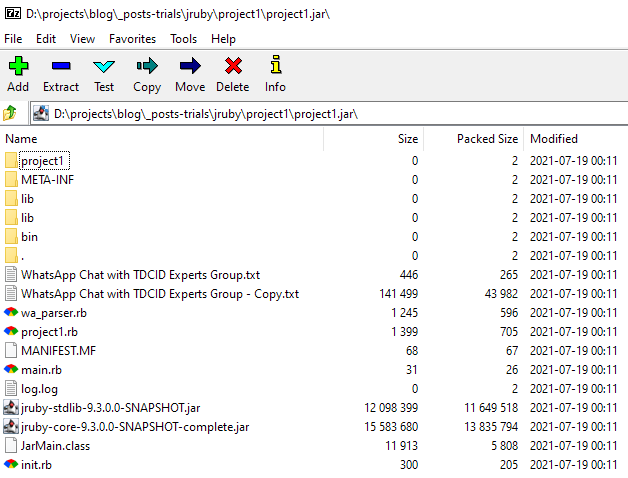Viewport: 628px width, 478px height.
Task: Click the red Delete X icon
Action: (x=233, y=67)
